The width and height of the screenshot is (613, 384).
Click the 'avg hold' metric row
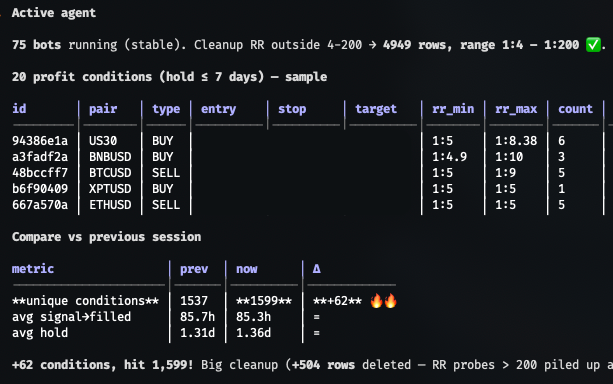(x=40, y=333)
